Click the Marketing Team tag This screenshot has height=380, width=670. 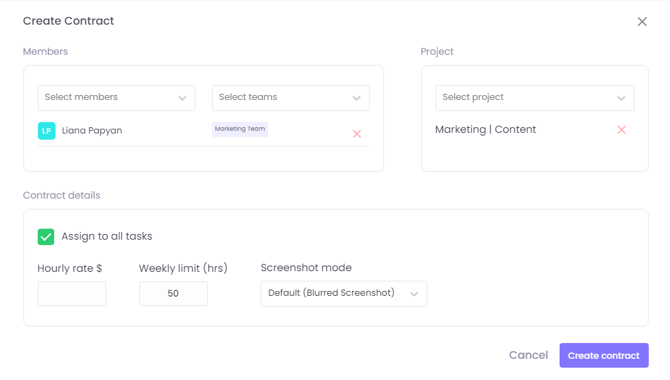click(240, 129)
